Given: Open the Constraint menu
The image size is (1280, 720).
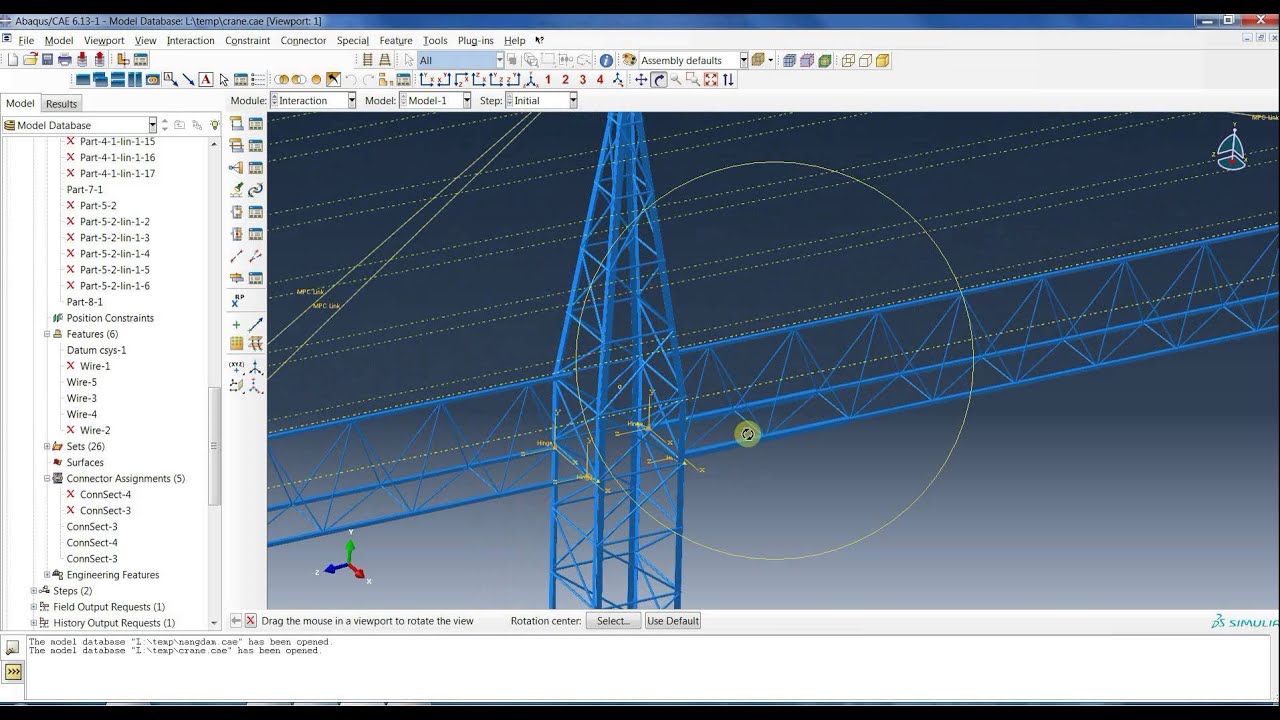Looking at the screenshot, I should point(247,41).
